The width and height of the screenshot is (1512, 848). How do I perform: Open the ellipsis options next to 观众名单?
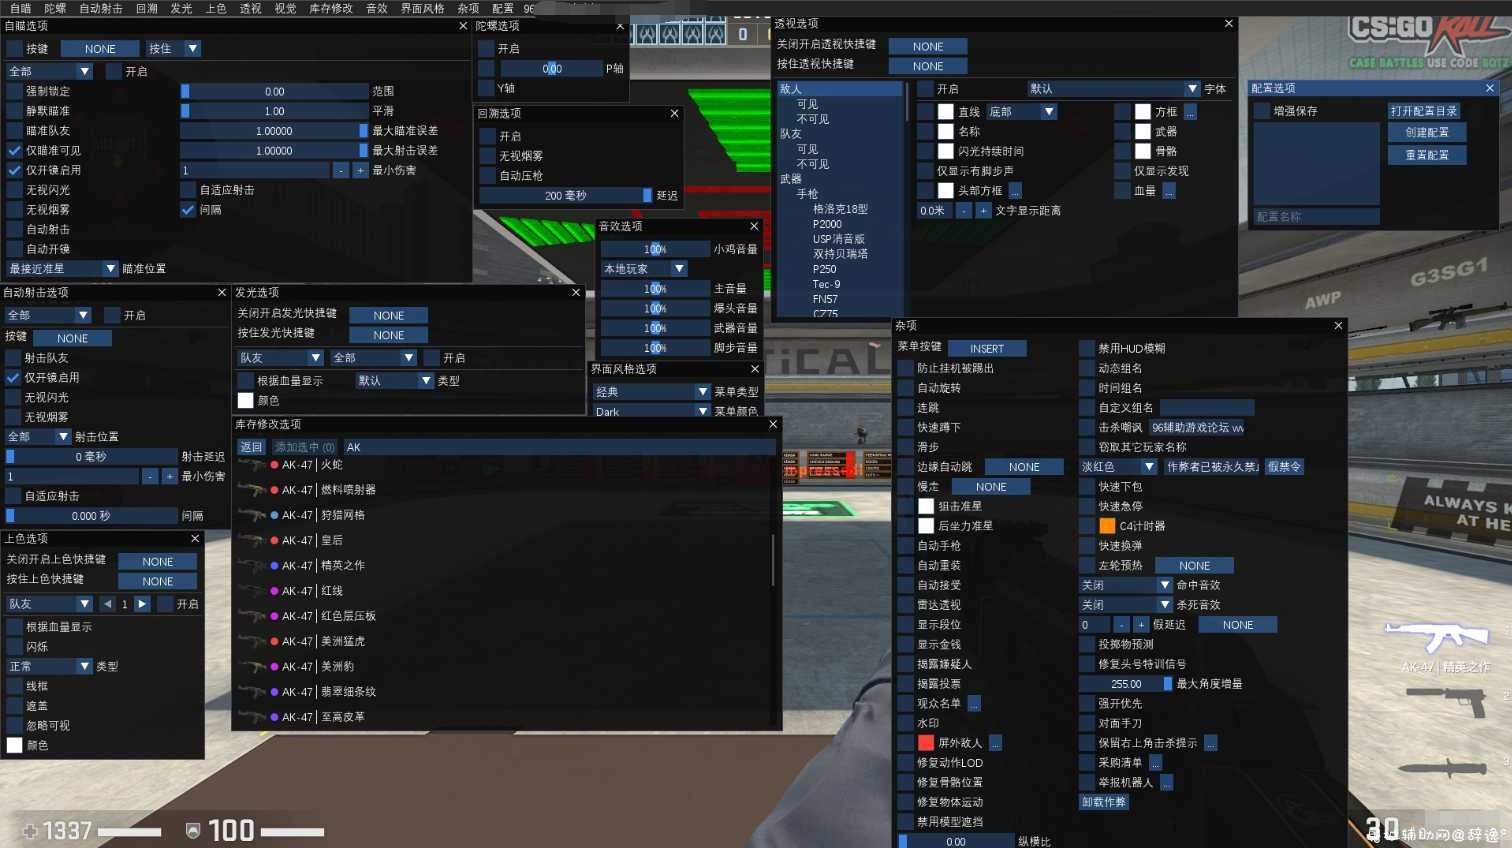point(974,704)
